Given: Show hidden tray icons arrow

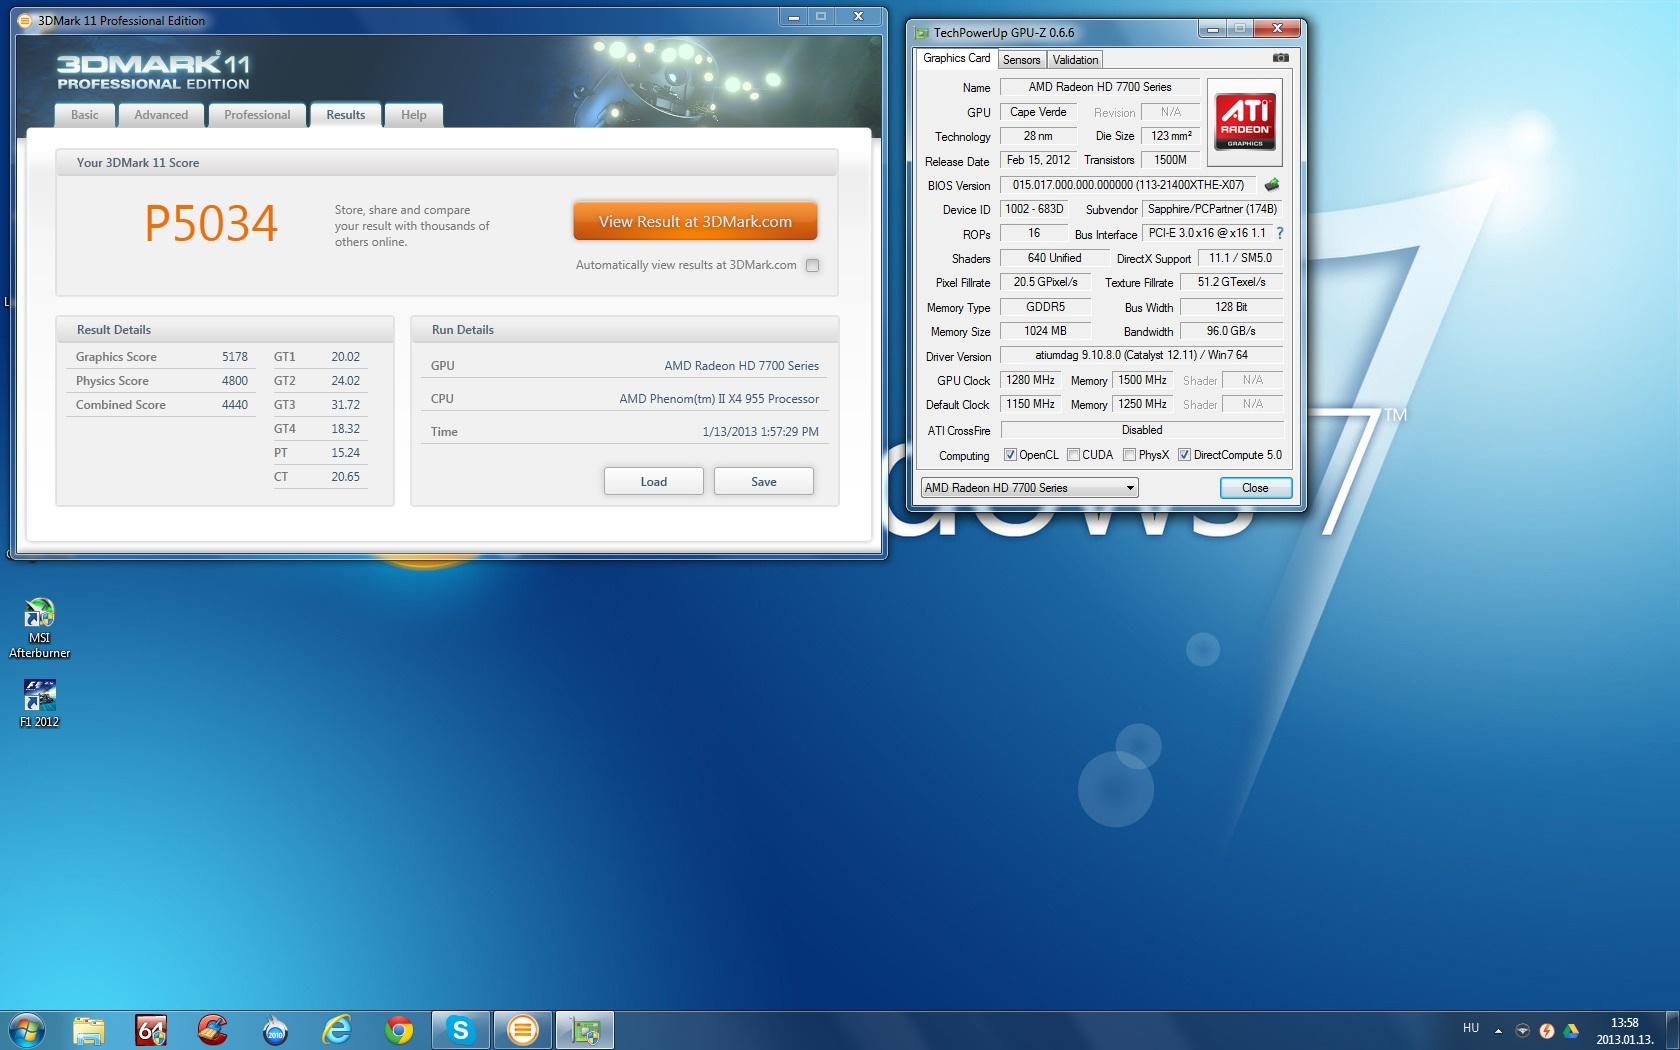Looking at the screenshot, I should click(1498, 1030).
